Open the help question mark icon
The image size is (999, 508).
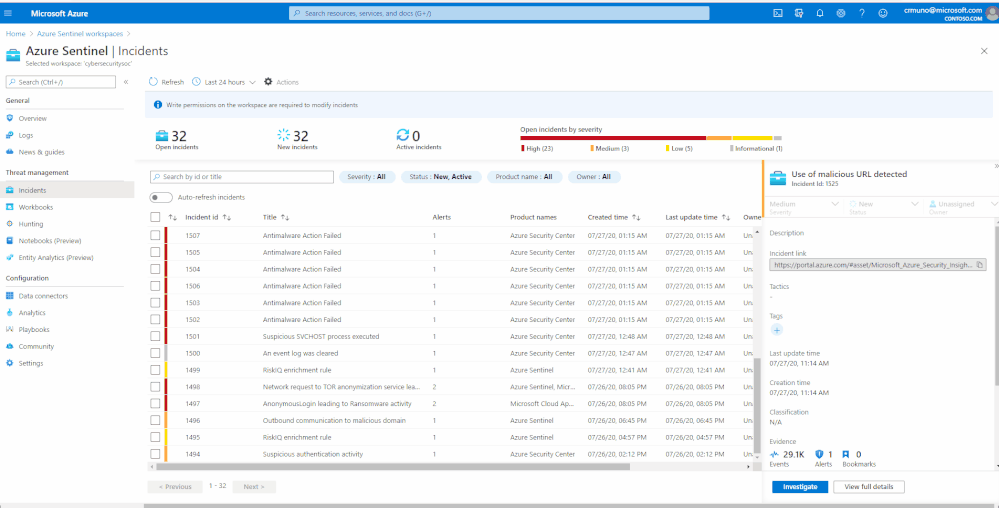click(861, 13)
